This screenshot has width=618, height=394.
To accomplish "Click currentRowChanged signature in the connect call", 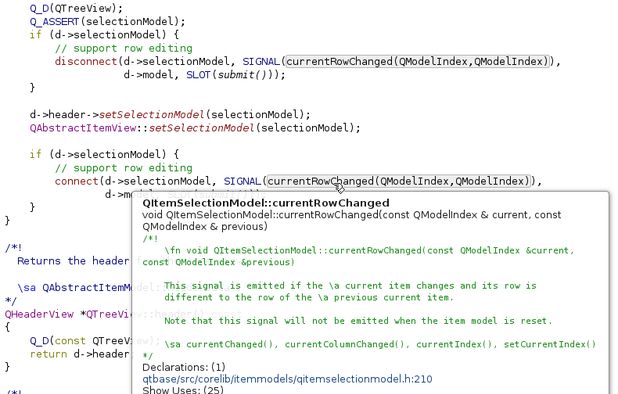I will (399, 181).
